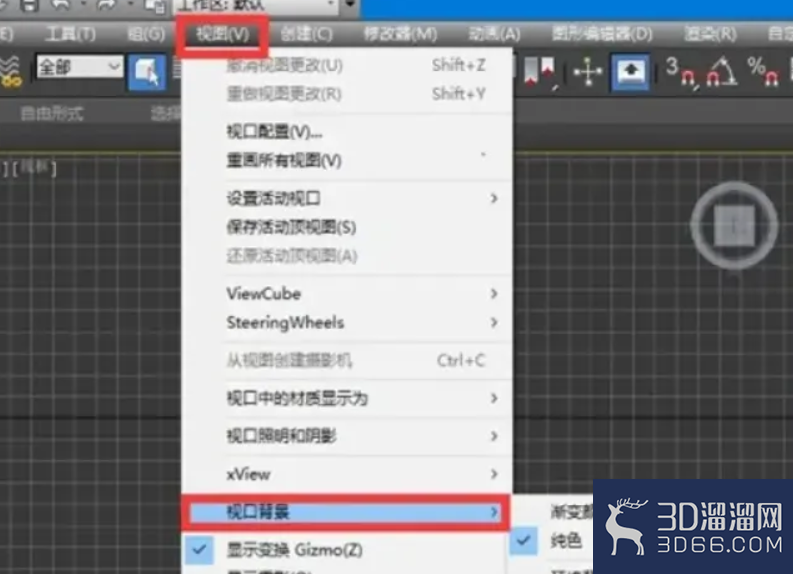
Task: Click the Redo arrow in title bar
Action: [107, 5]
